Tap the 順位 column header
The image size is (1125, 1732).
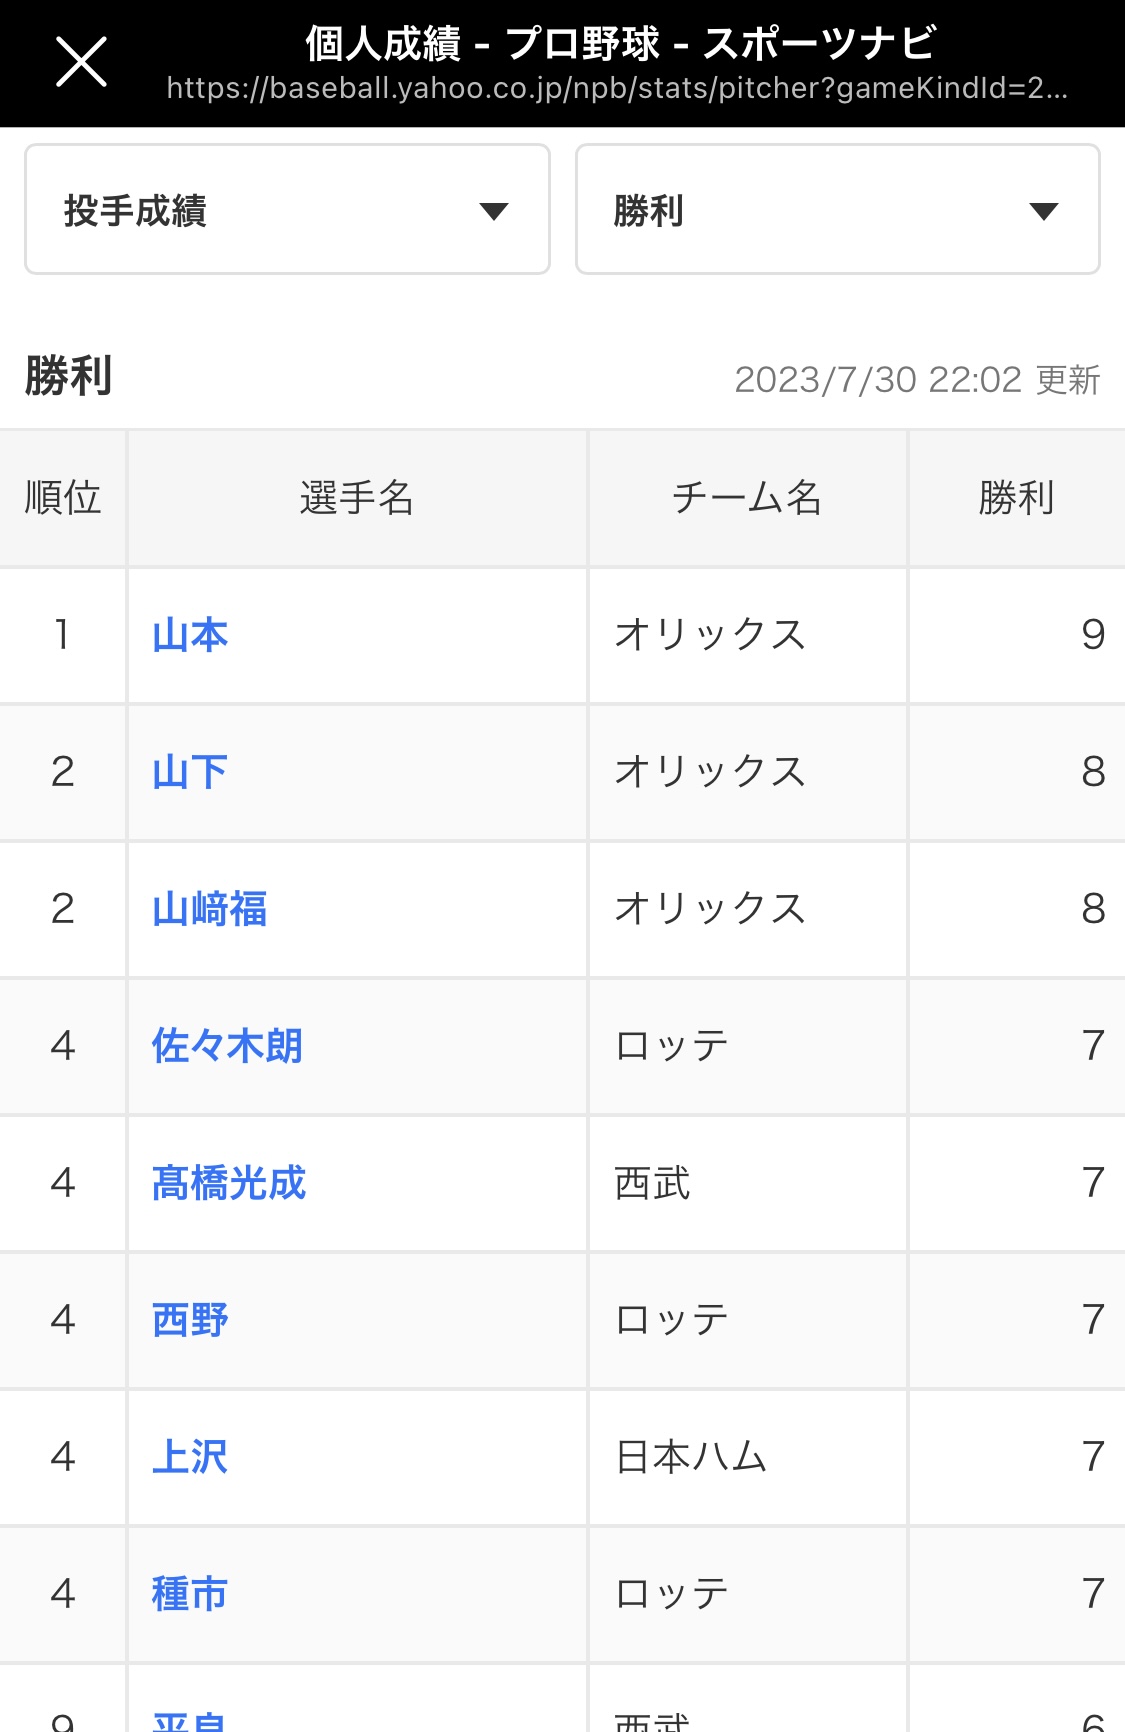coord(63,498)
